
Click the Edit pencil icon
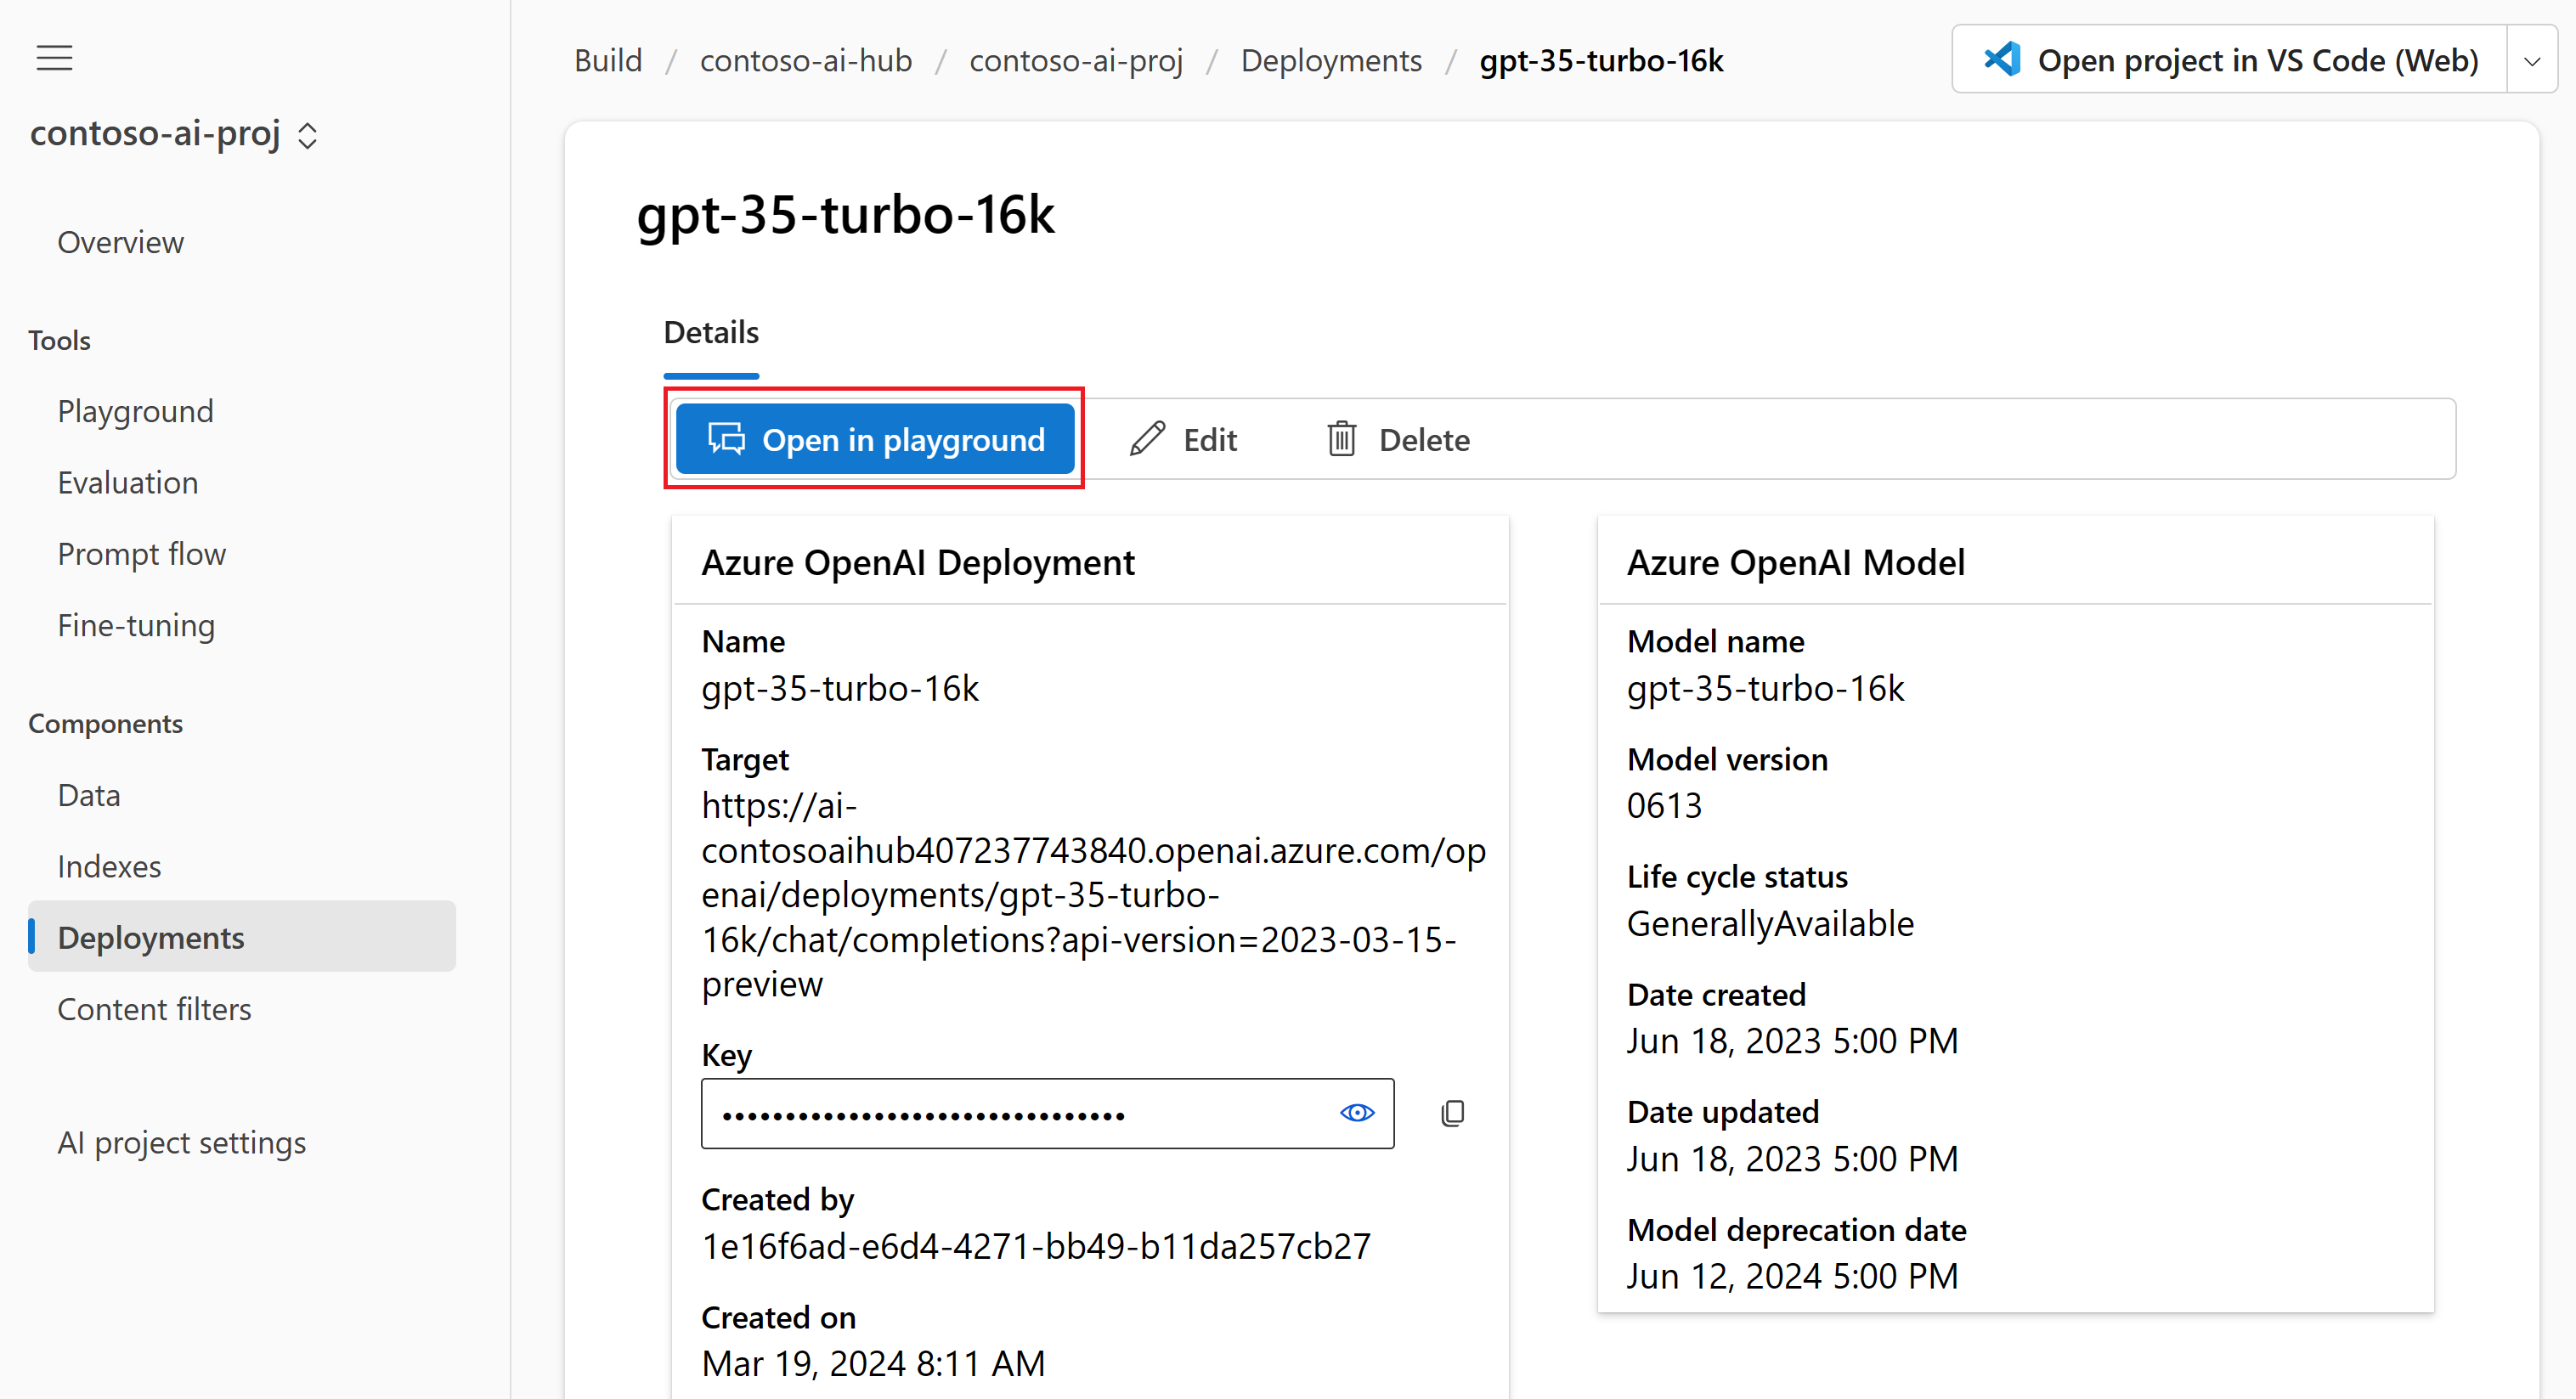(1147, 439)
